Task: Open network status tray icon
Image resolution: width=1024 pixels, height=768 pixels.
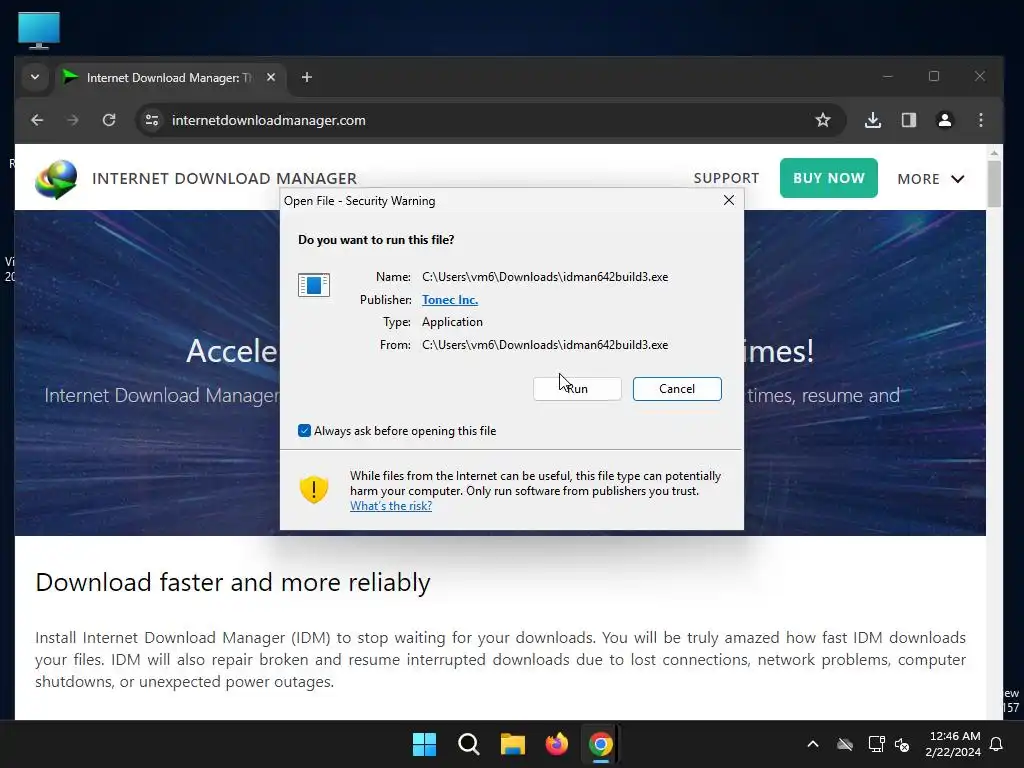Action: pos(876,744)
